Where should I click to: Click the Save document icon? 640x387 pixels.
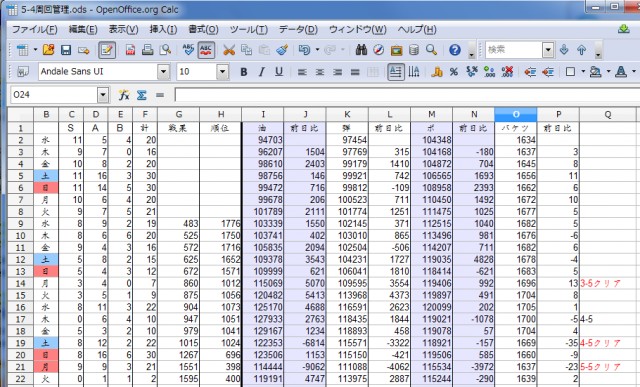pos(66,50)
